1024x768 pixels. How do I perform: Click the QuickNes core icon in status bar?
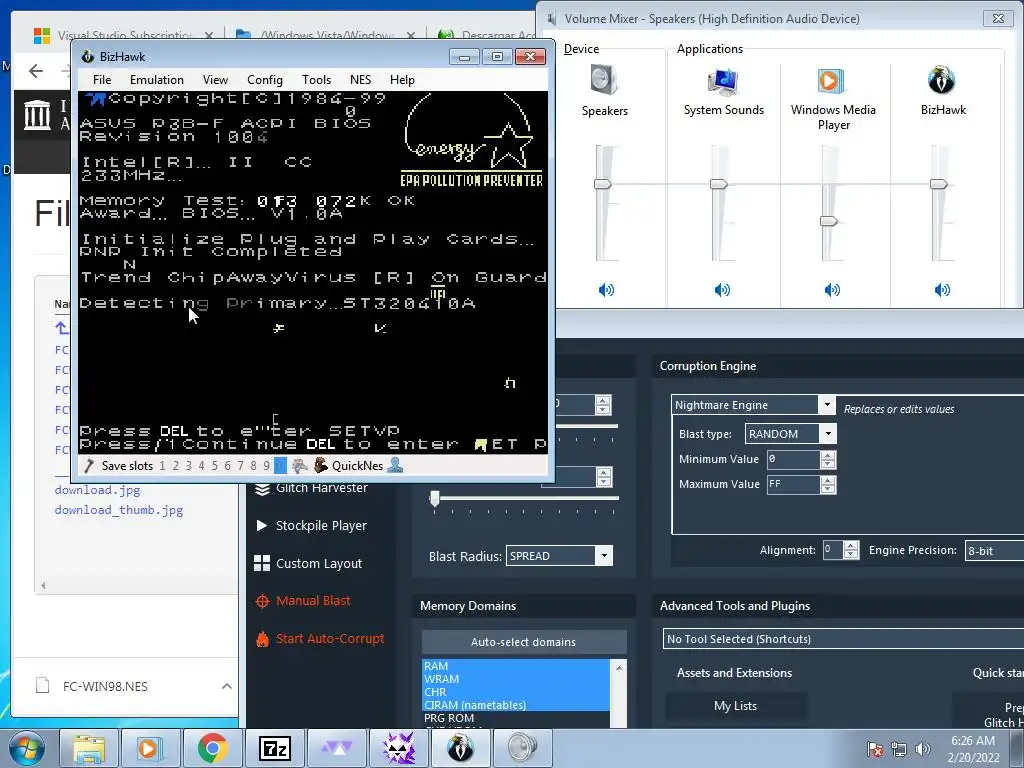(x=321, y=465)
